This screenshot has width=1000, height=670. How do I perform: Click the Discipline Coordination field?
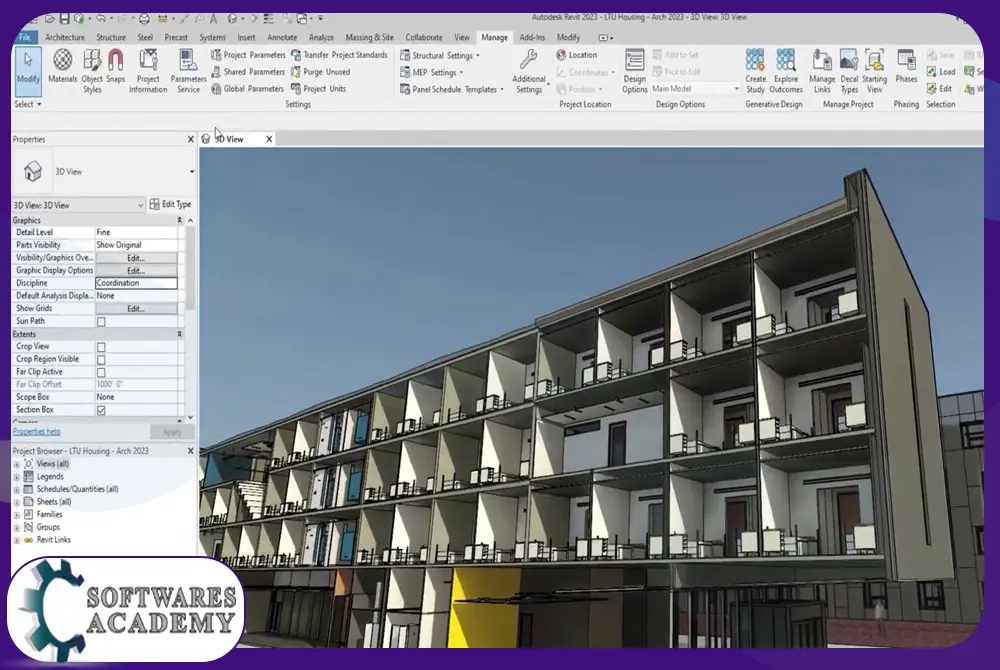(136, 283)
